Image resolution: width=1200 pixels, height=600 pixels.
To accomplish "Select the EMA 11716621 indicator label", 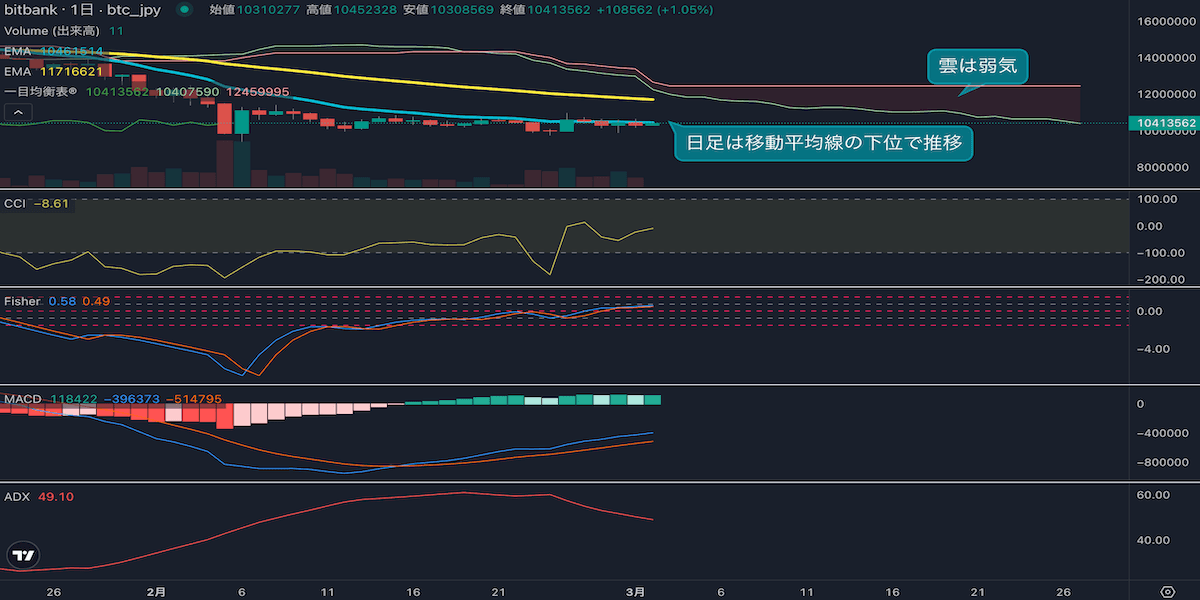I will click(x=18, y=72).
